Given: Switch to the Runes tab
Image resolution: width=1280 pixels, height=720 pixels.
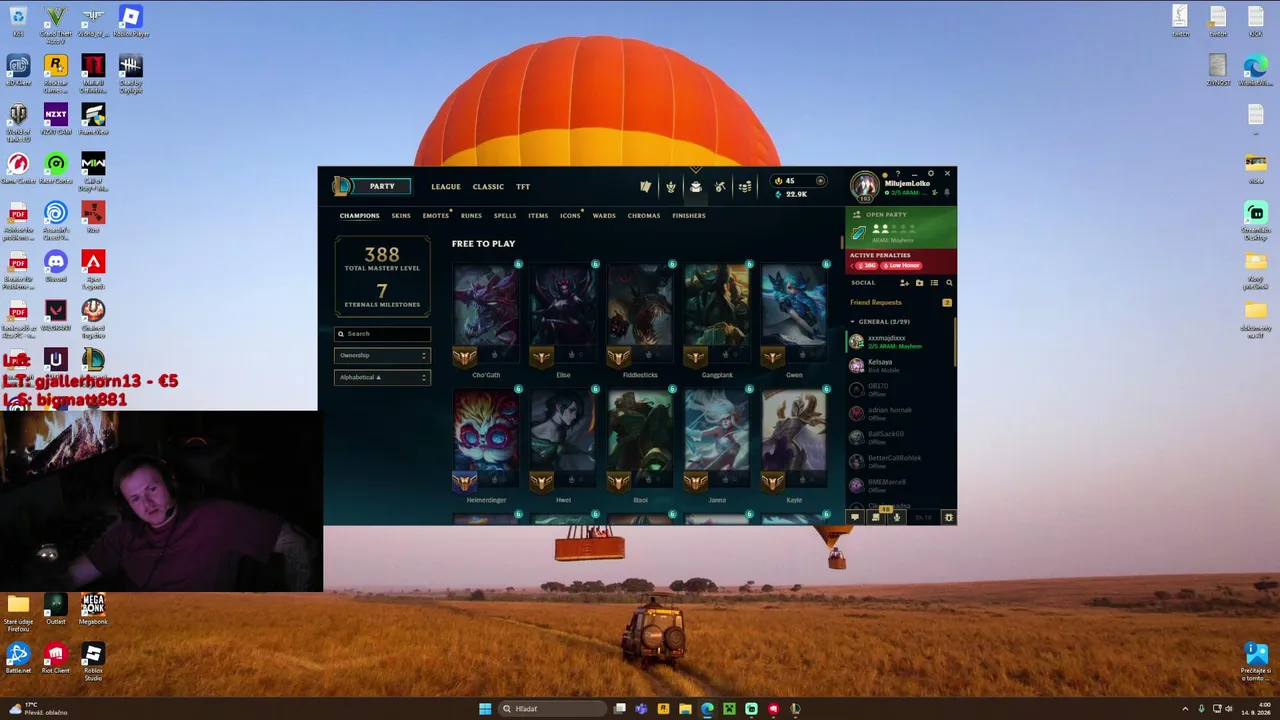Looking at the screenshot, I should (x=471, y=216).
